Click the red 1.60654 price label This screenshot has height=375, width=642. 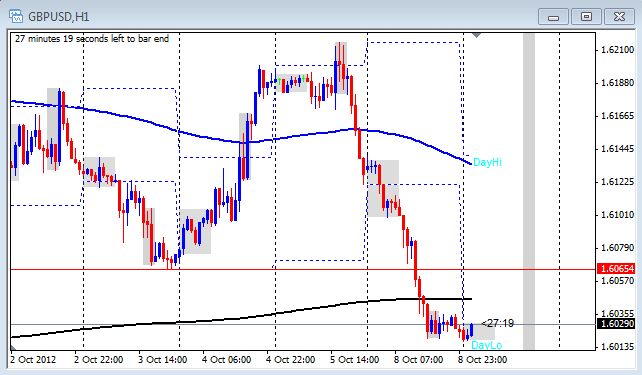[615, 269]
